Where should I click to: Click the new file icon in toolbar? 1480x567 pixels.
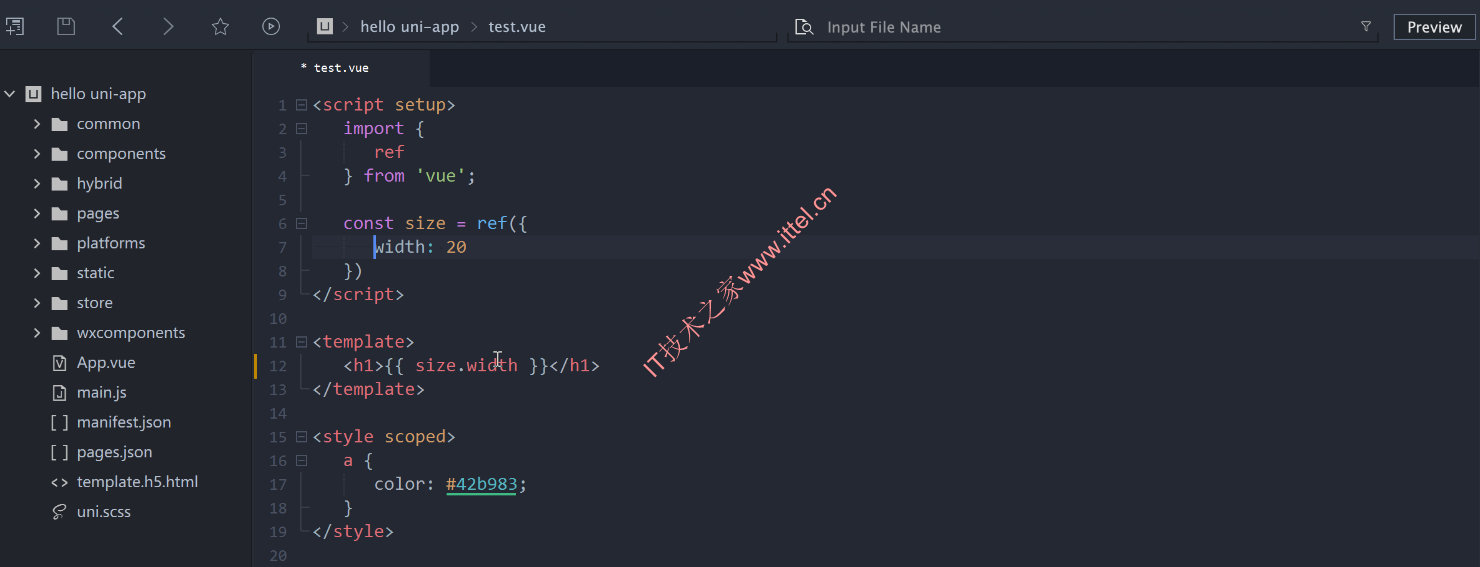pos(15,27)
